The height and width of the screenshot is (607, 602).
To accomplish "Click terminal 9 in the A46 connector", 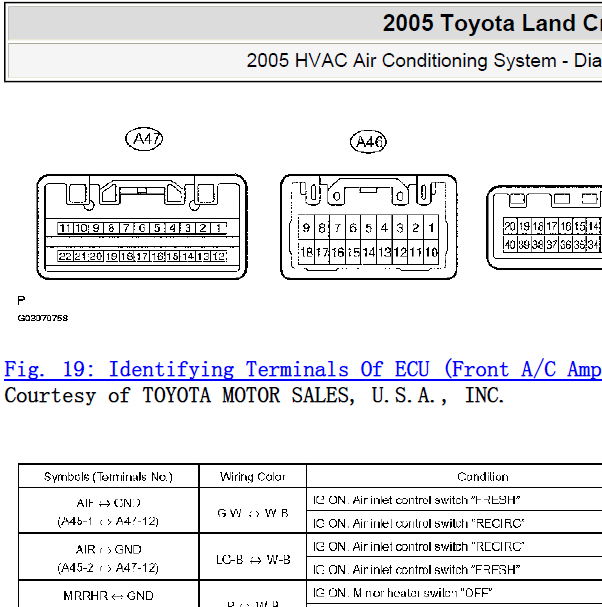I will pos(306,228).
